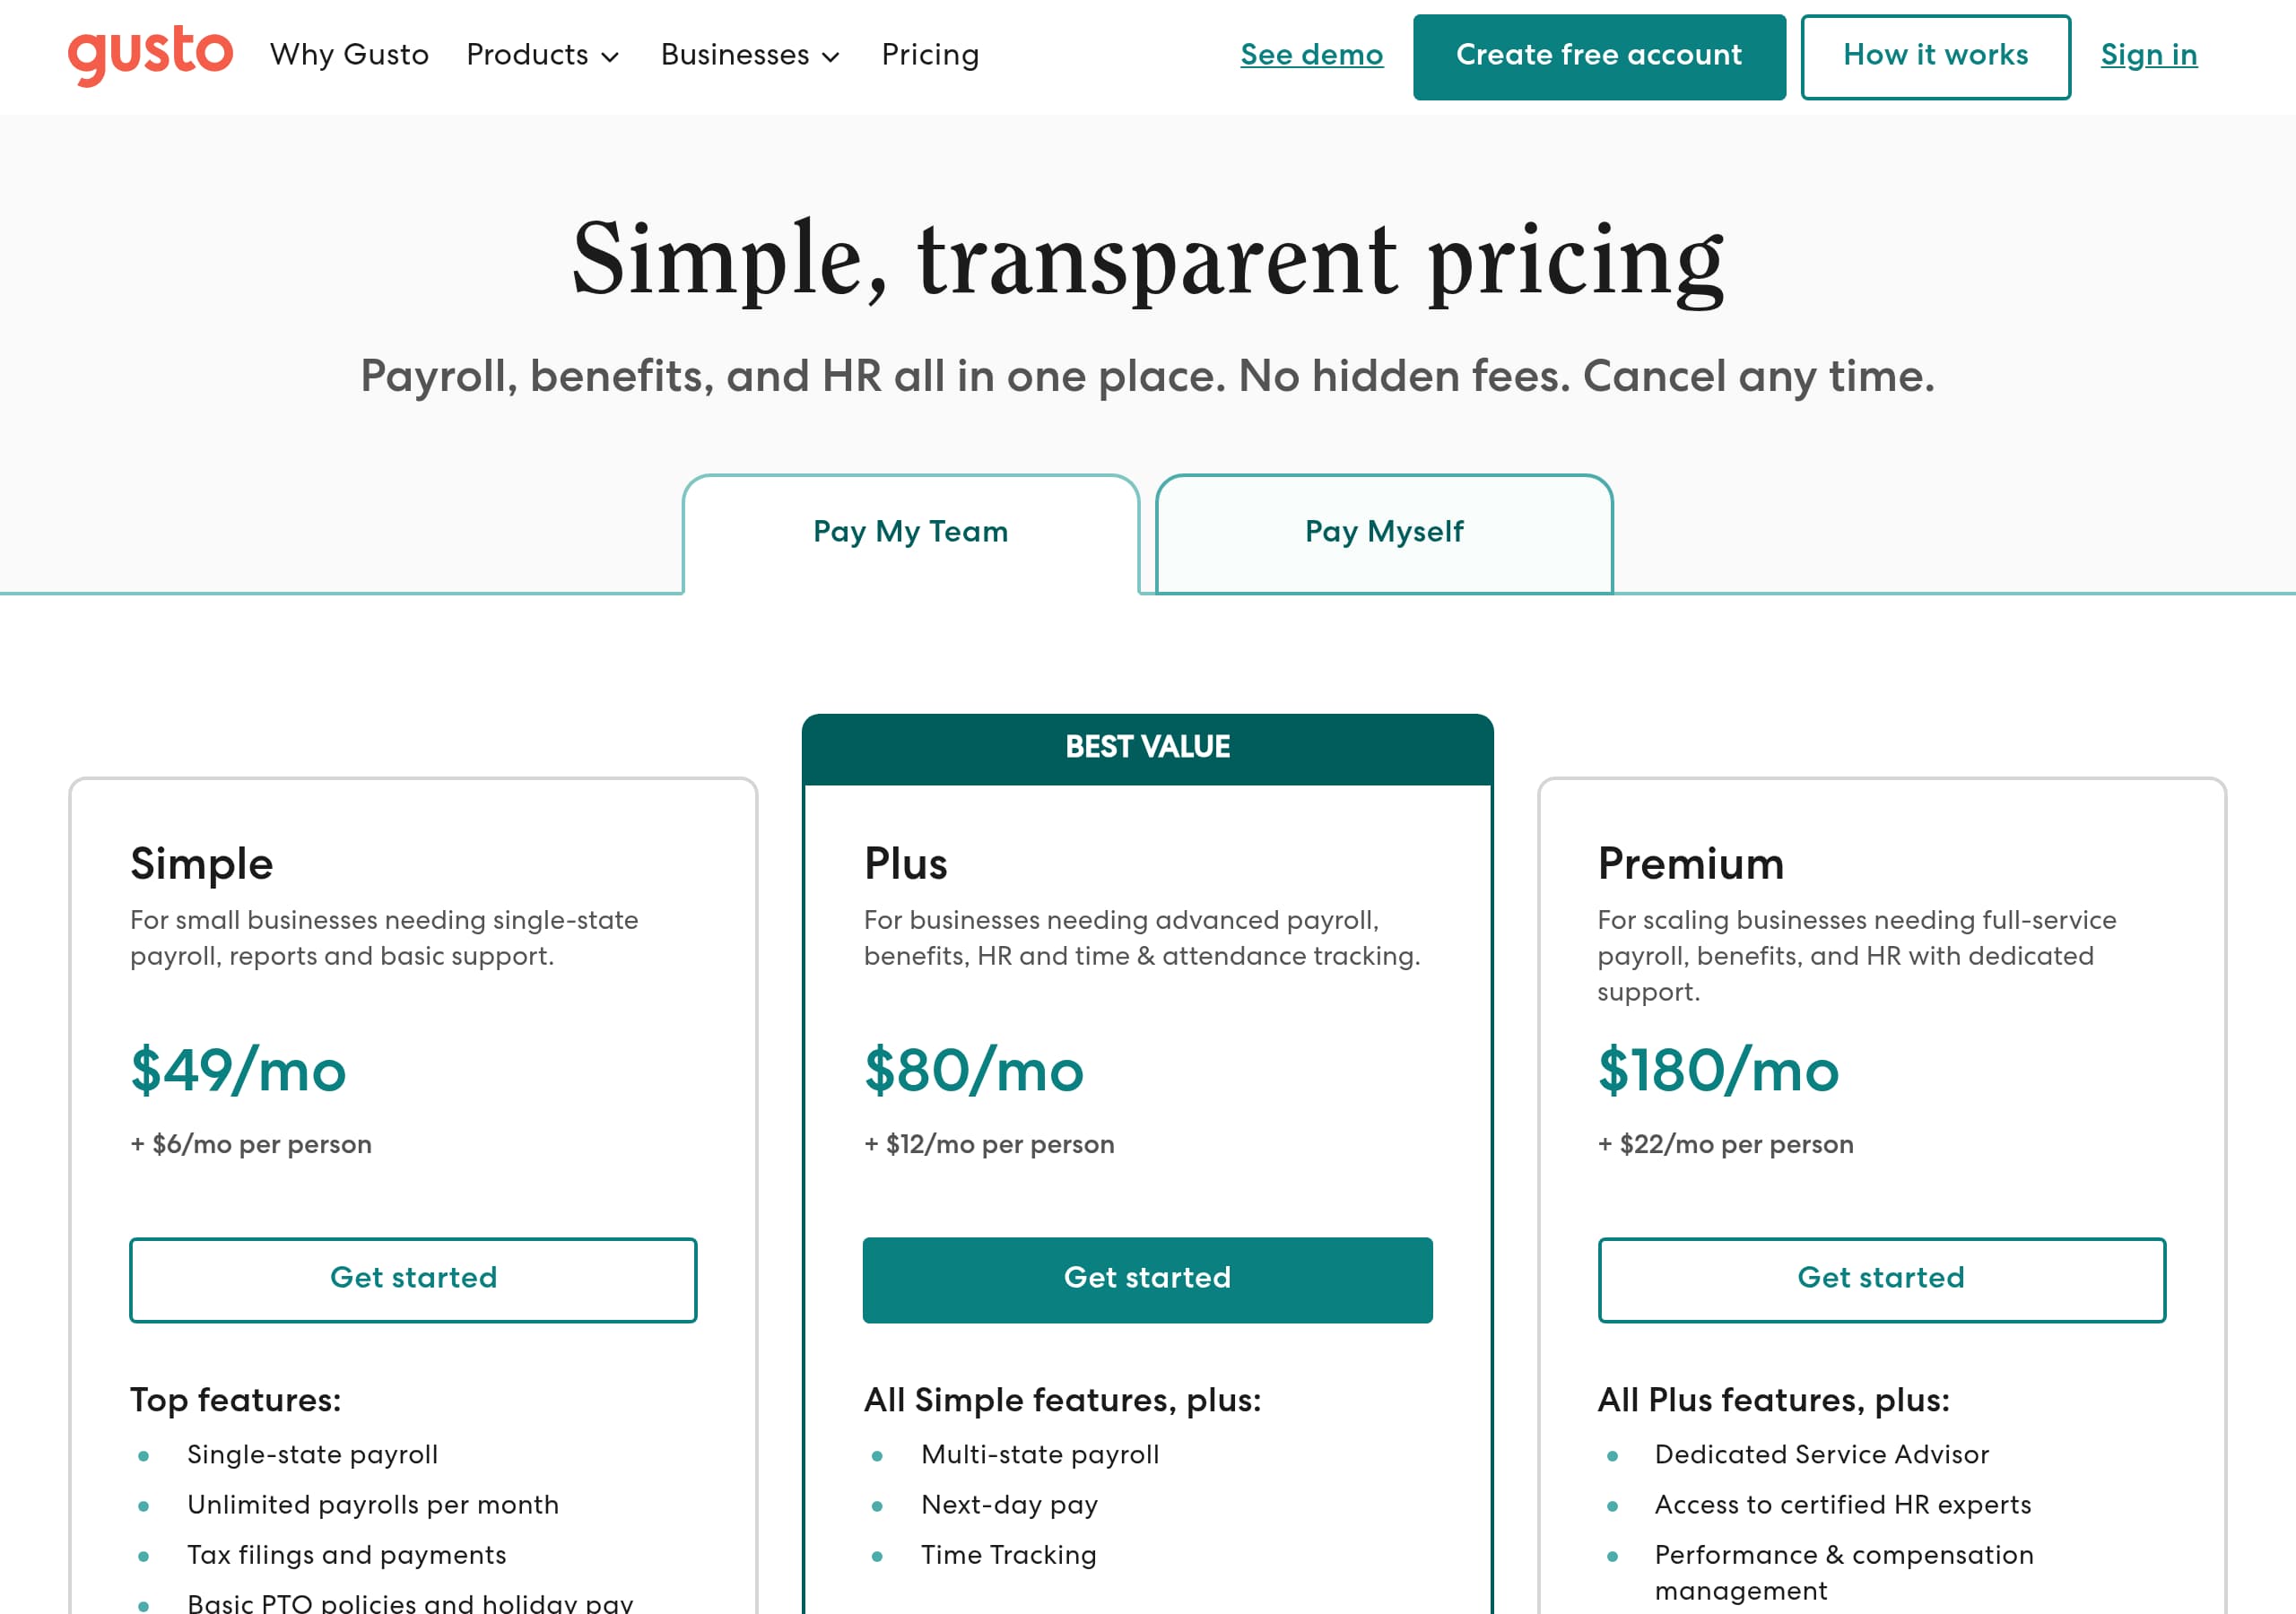
Task: Open the Pricing page from the navbar
Action: tap(930, 56)
